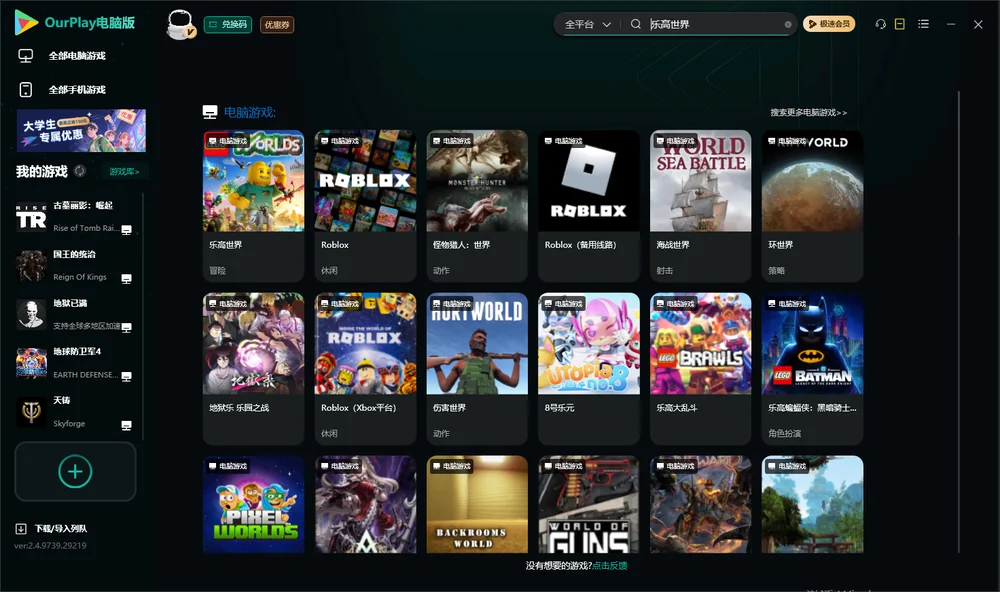This screenshot has height=592, width=1000.
Task: Click the 电脑游戏 tag on 乐高世界 card
Action: coord(228,140)
